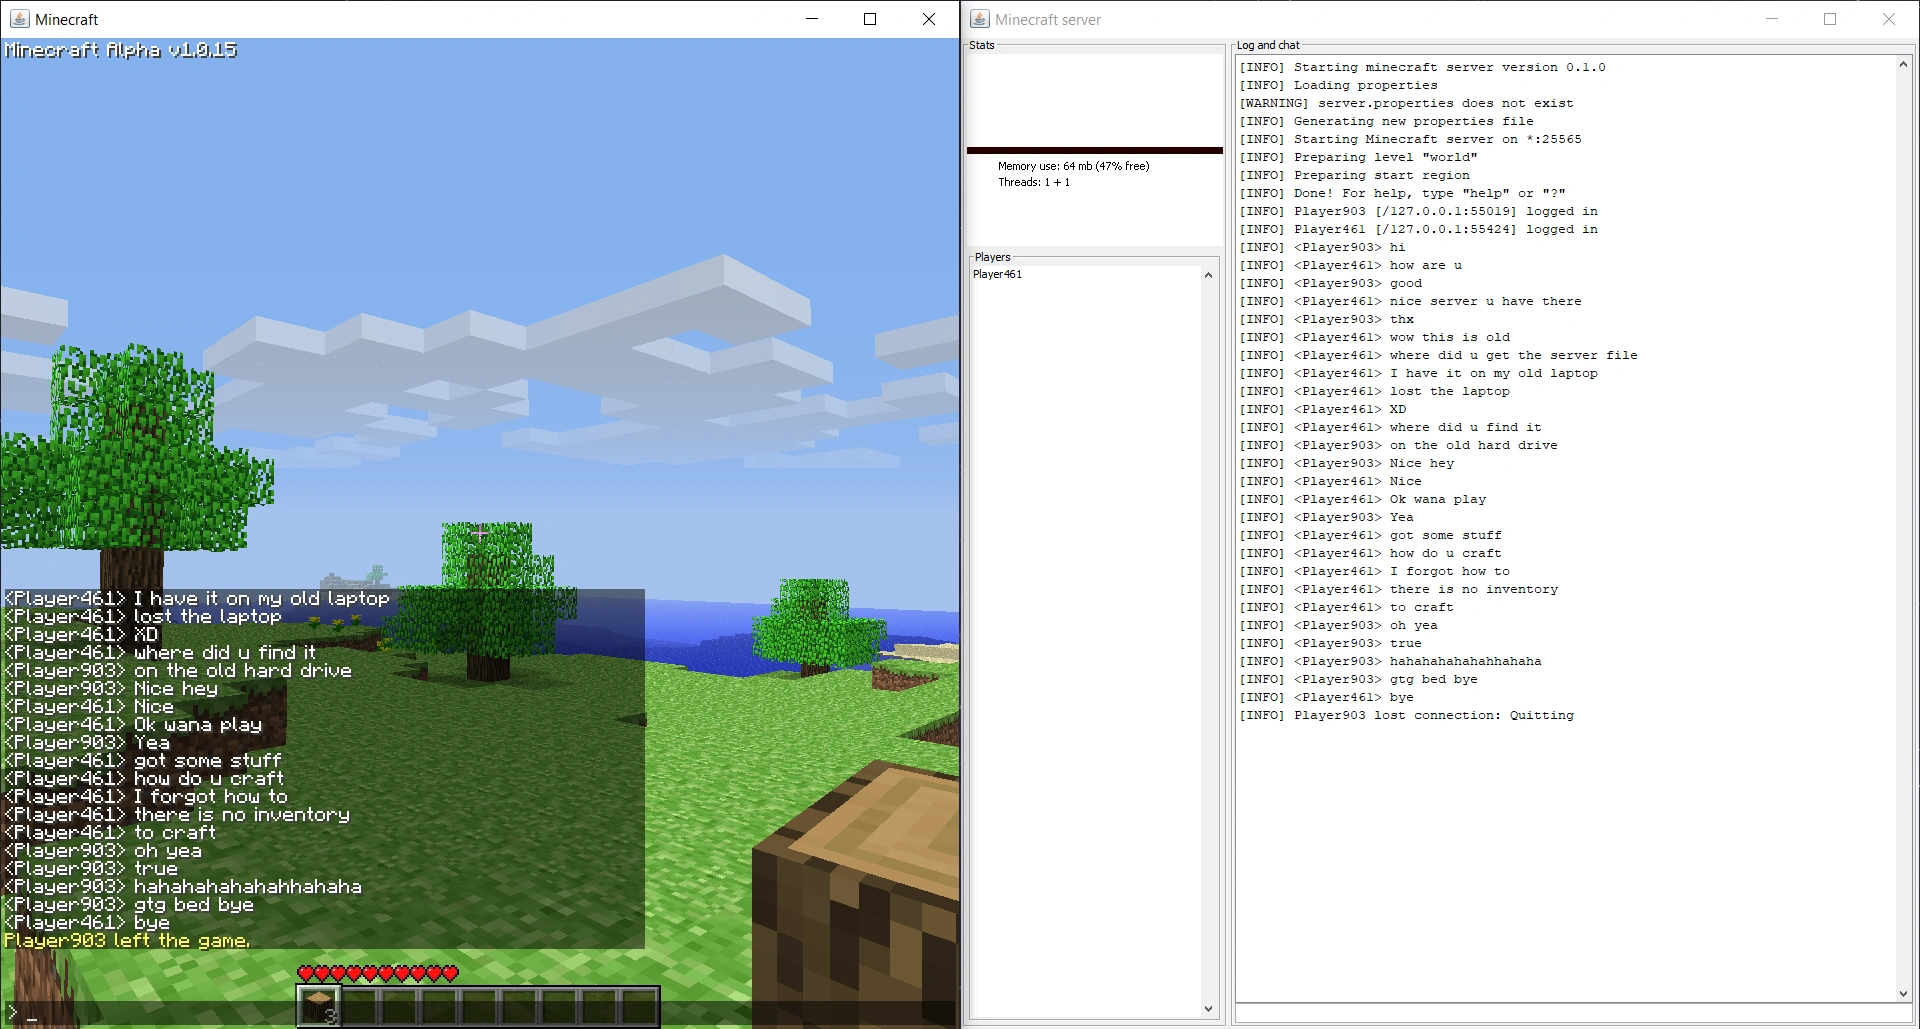
Task: Click the in-game chat input prompt
Action: click(x=478, y=1014)
